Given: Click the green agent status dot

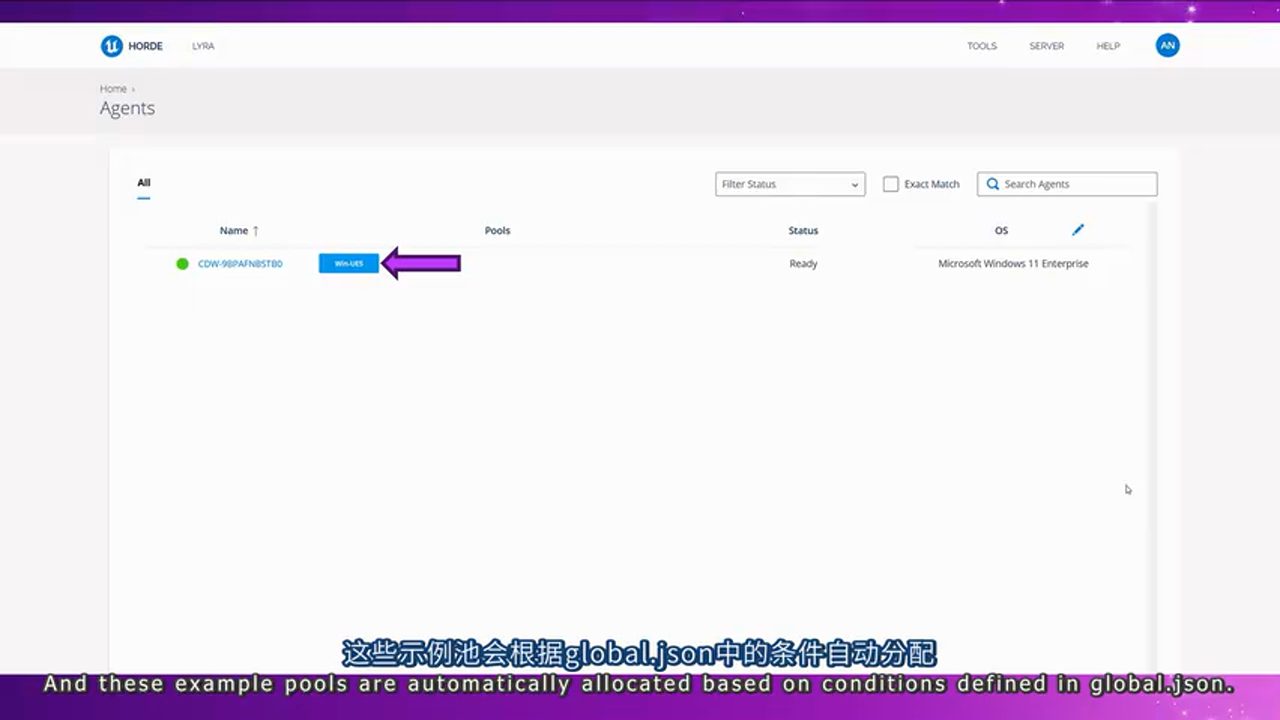Looking at the screenshot, I should click(182, 263).
